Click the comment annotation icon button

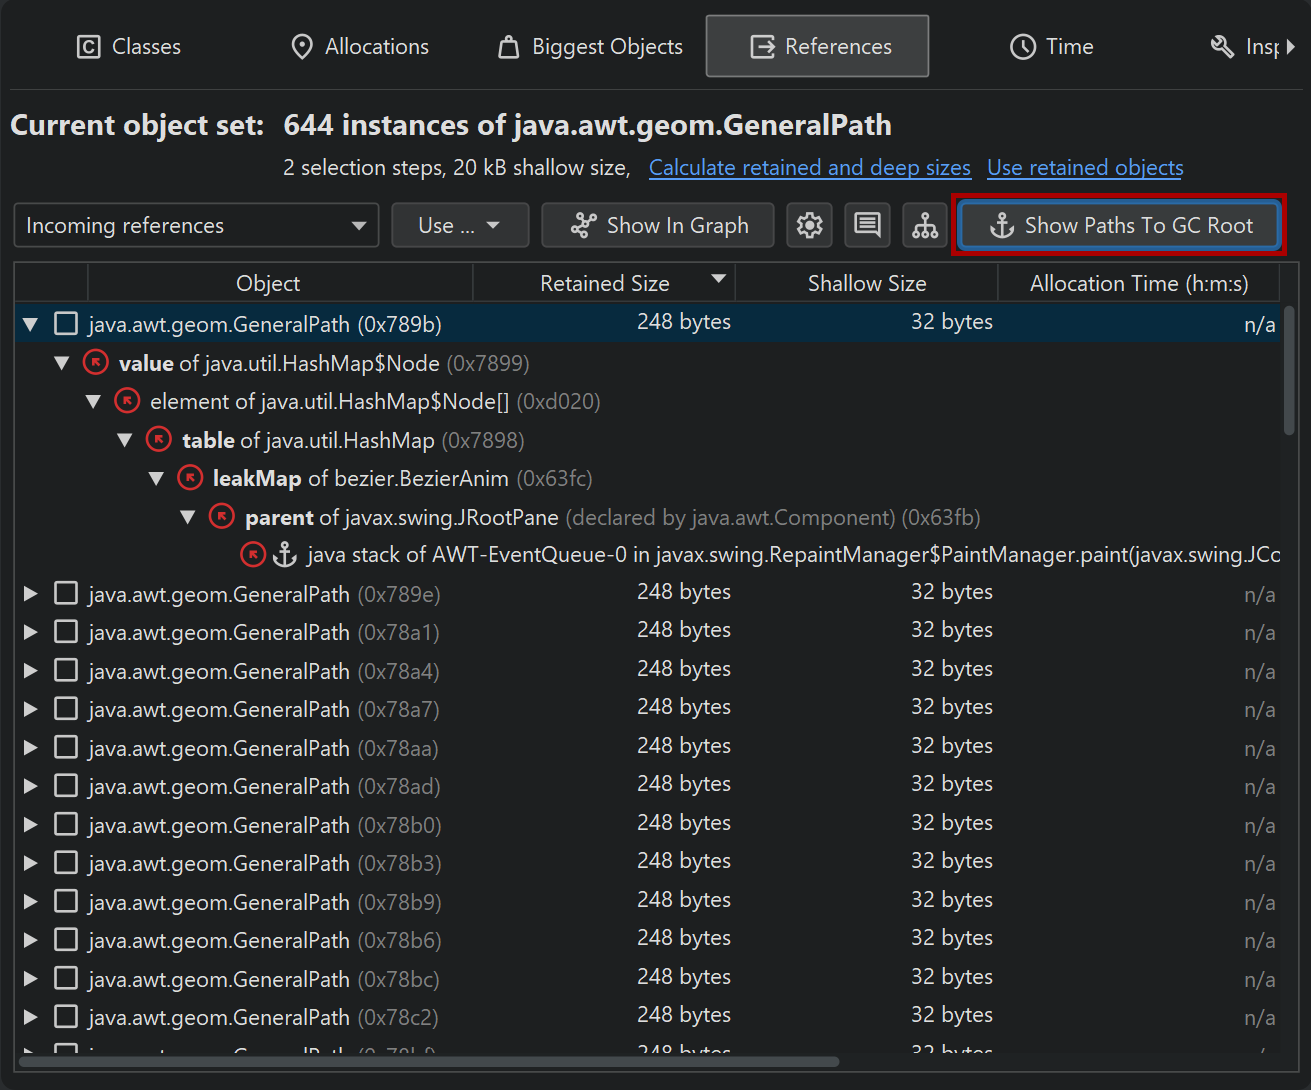867,225
